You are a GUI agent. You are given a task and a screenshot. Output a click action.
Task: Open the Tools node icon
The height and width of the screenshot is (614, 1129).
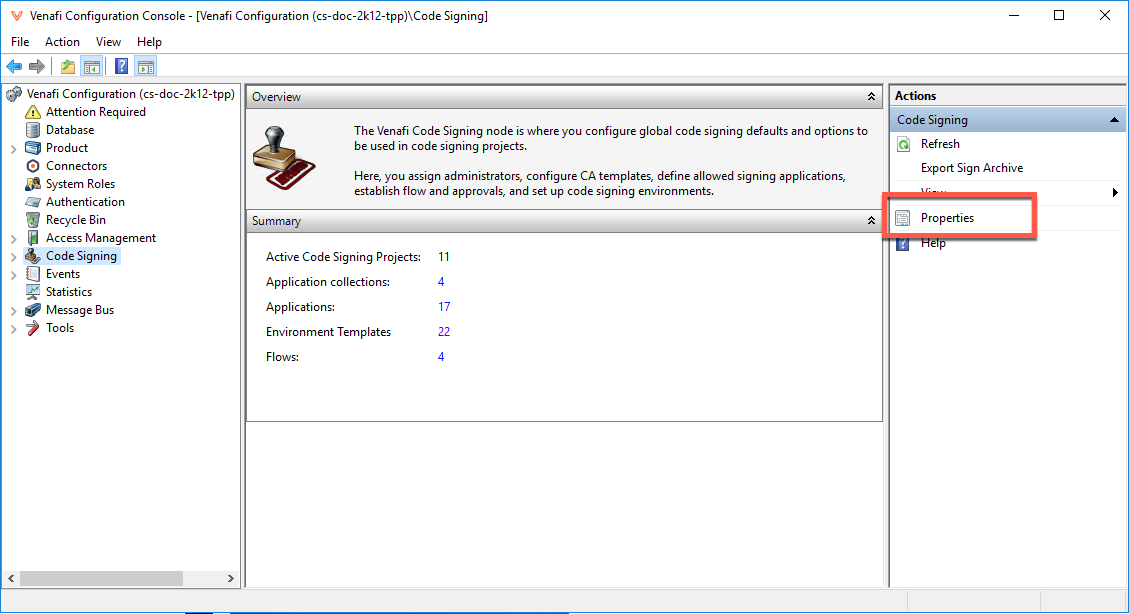coord(32,328)
